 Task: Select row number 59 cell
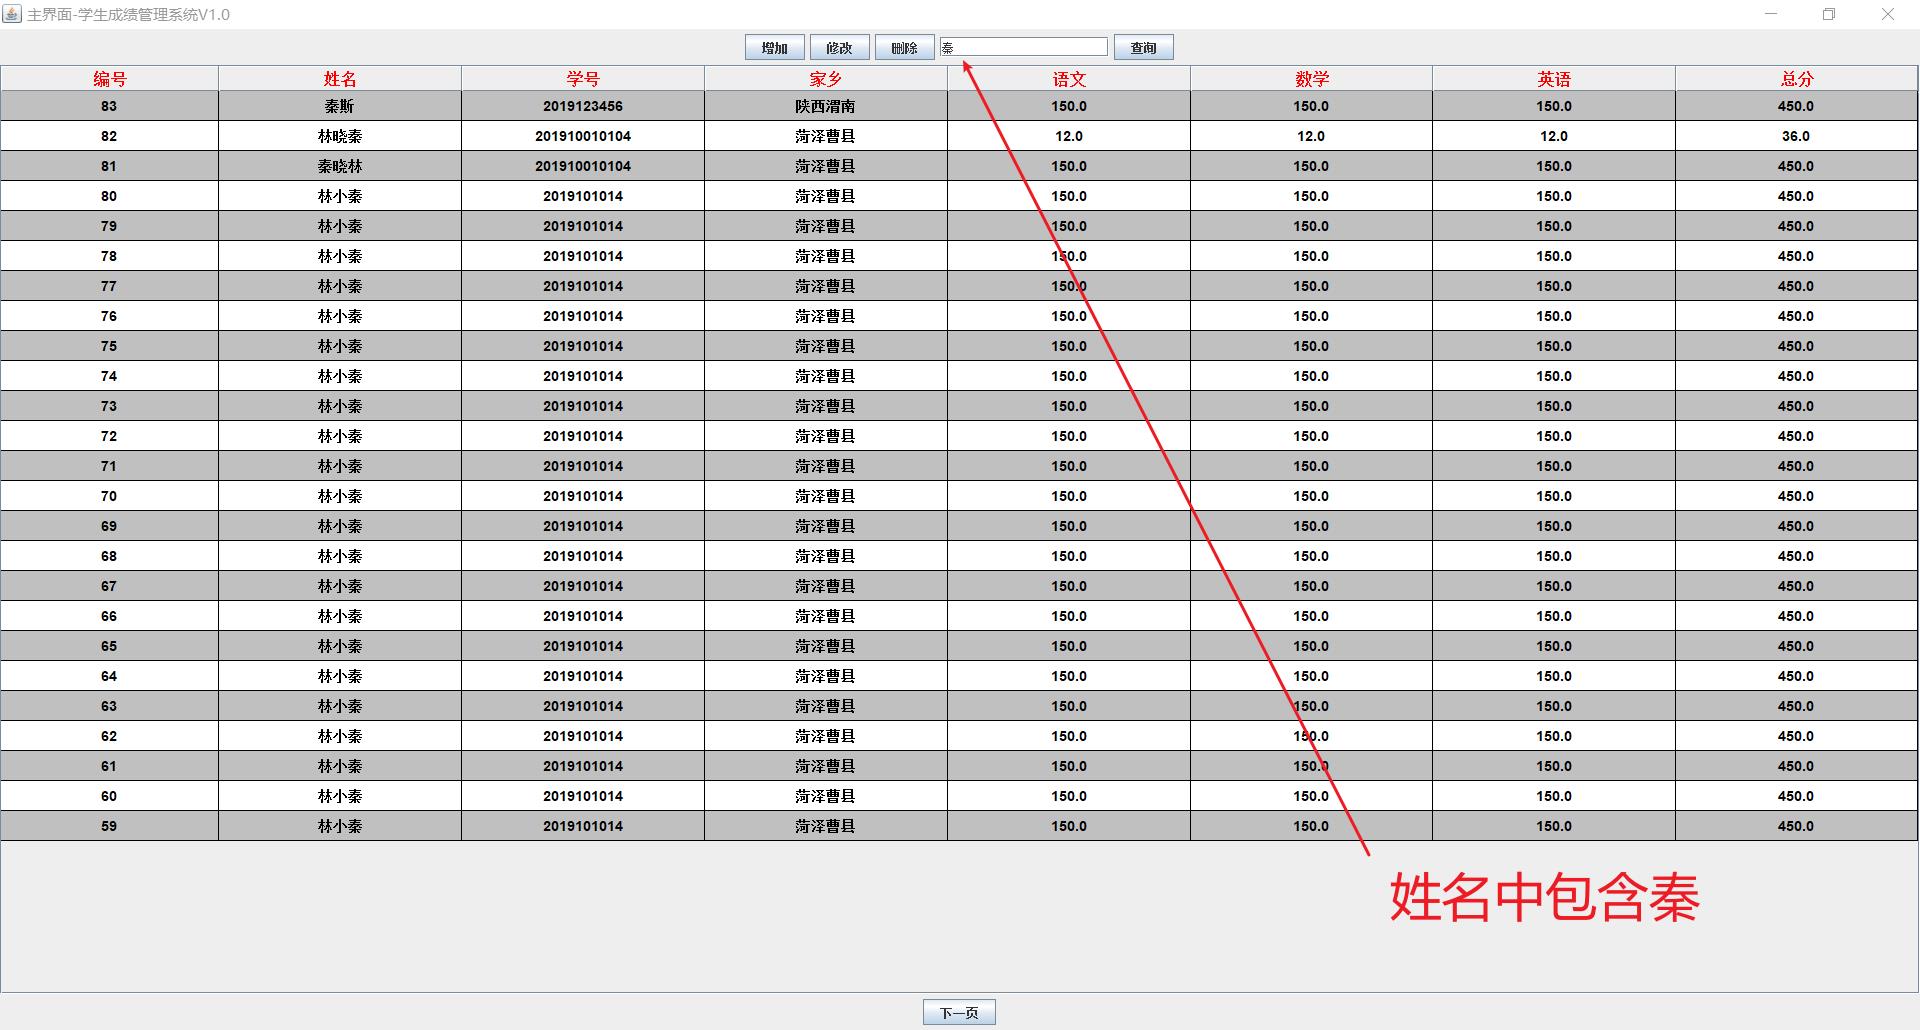click(109, 826)
